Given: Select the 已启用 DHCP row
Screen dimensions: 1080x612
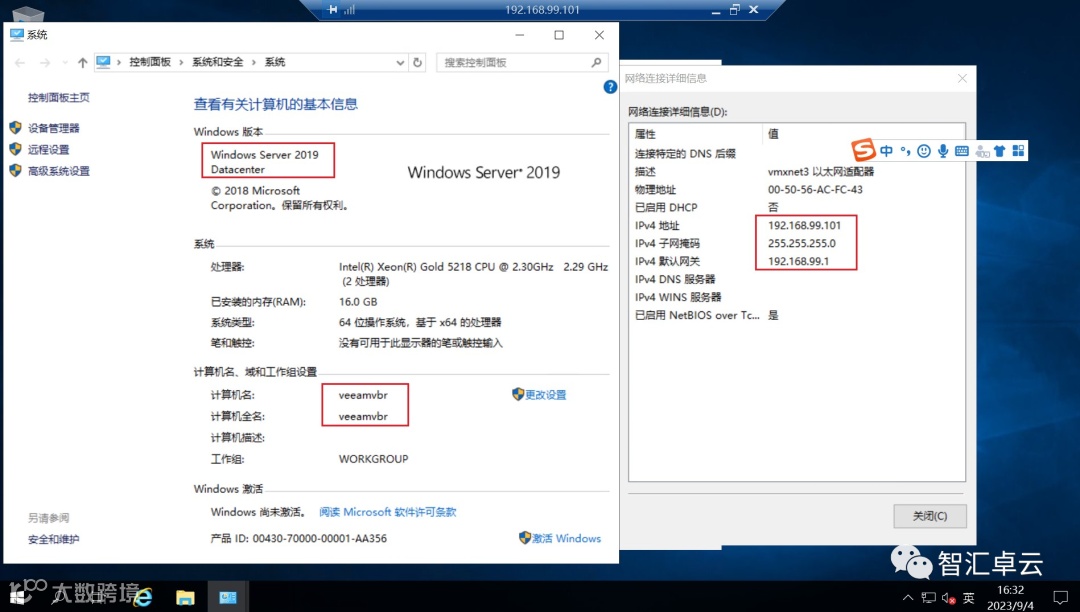Looking at the screenshot, I should coord(797,207).
